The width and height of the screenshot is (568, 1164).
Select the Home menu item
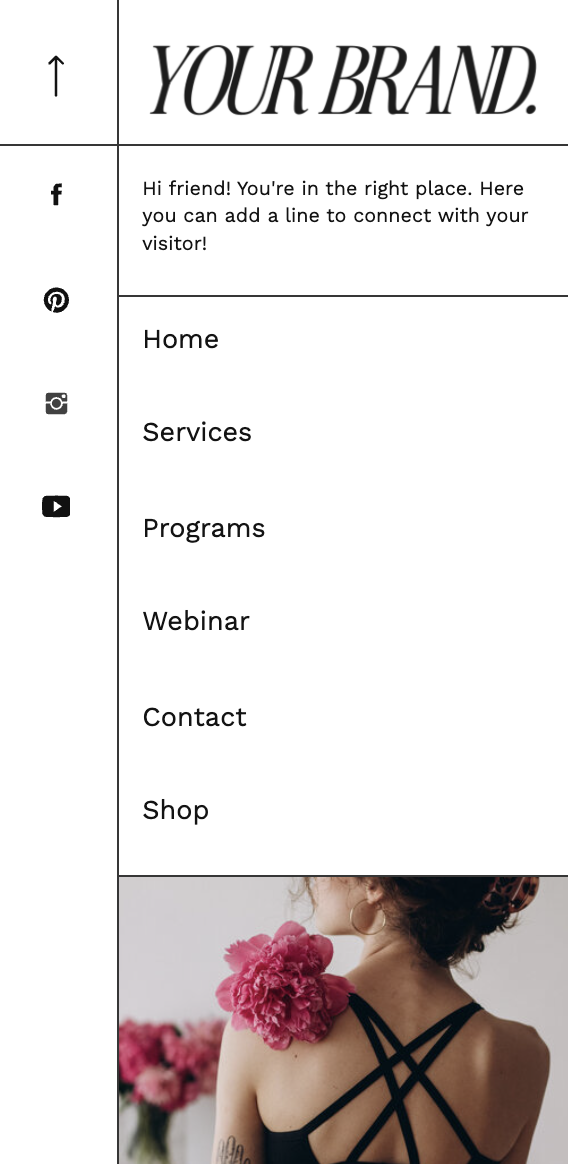(180, 339)
